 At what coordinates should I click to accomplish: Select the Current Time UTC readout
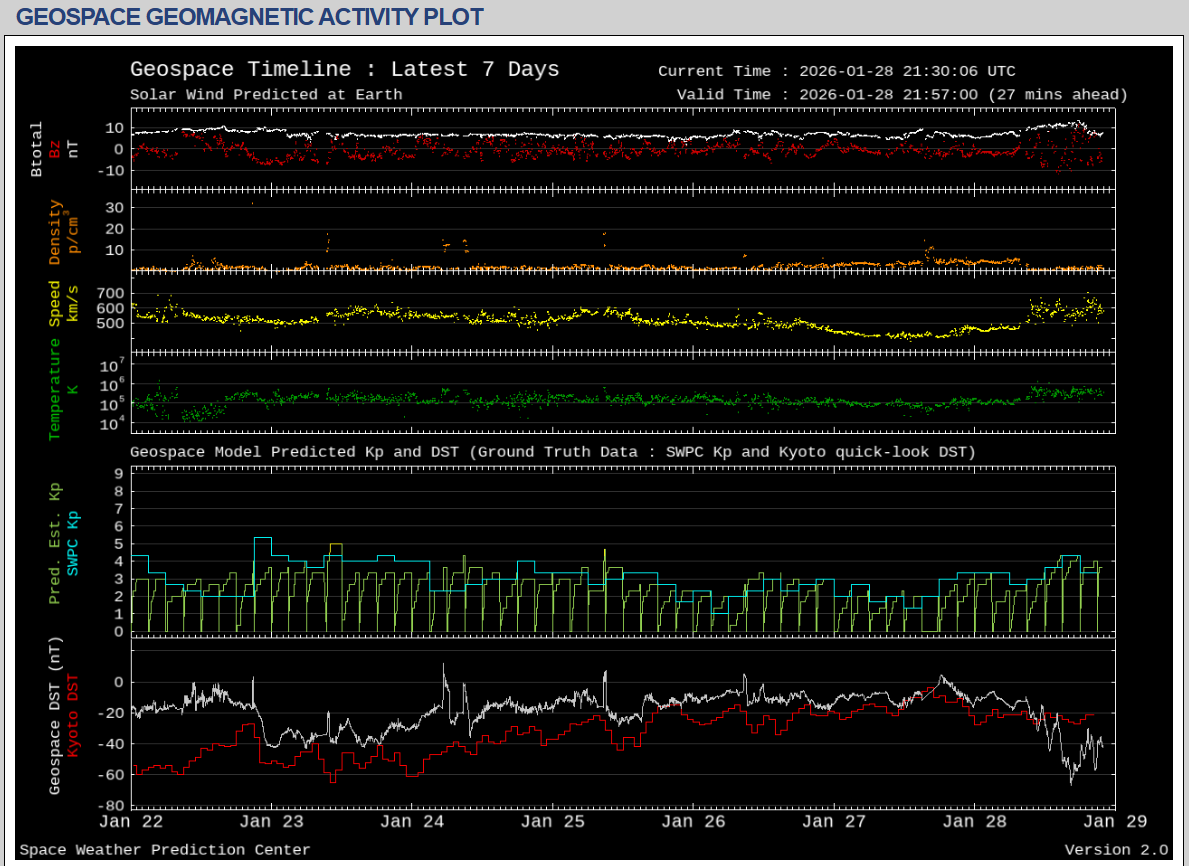pyautogui.click(x=836, y=71)
